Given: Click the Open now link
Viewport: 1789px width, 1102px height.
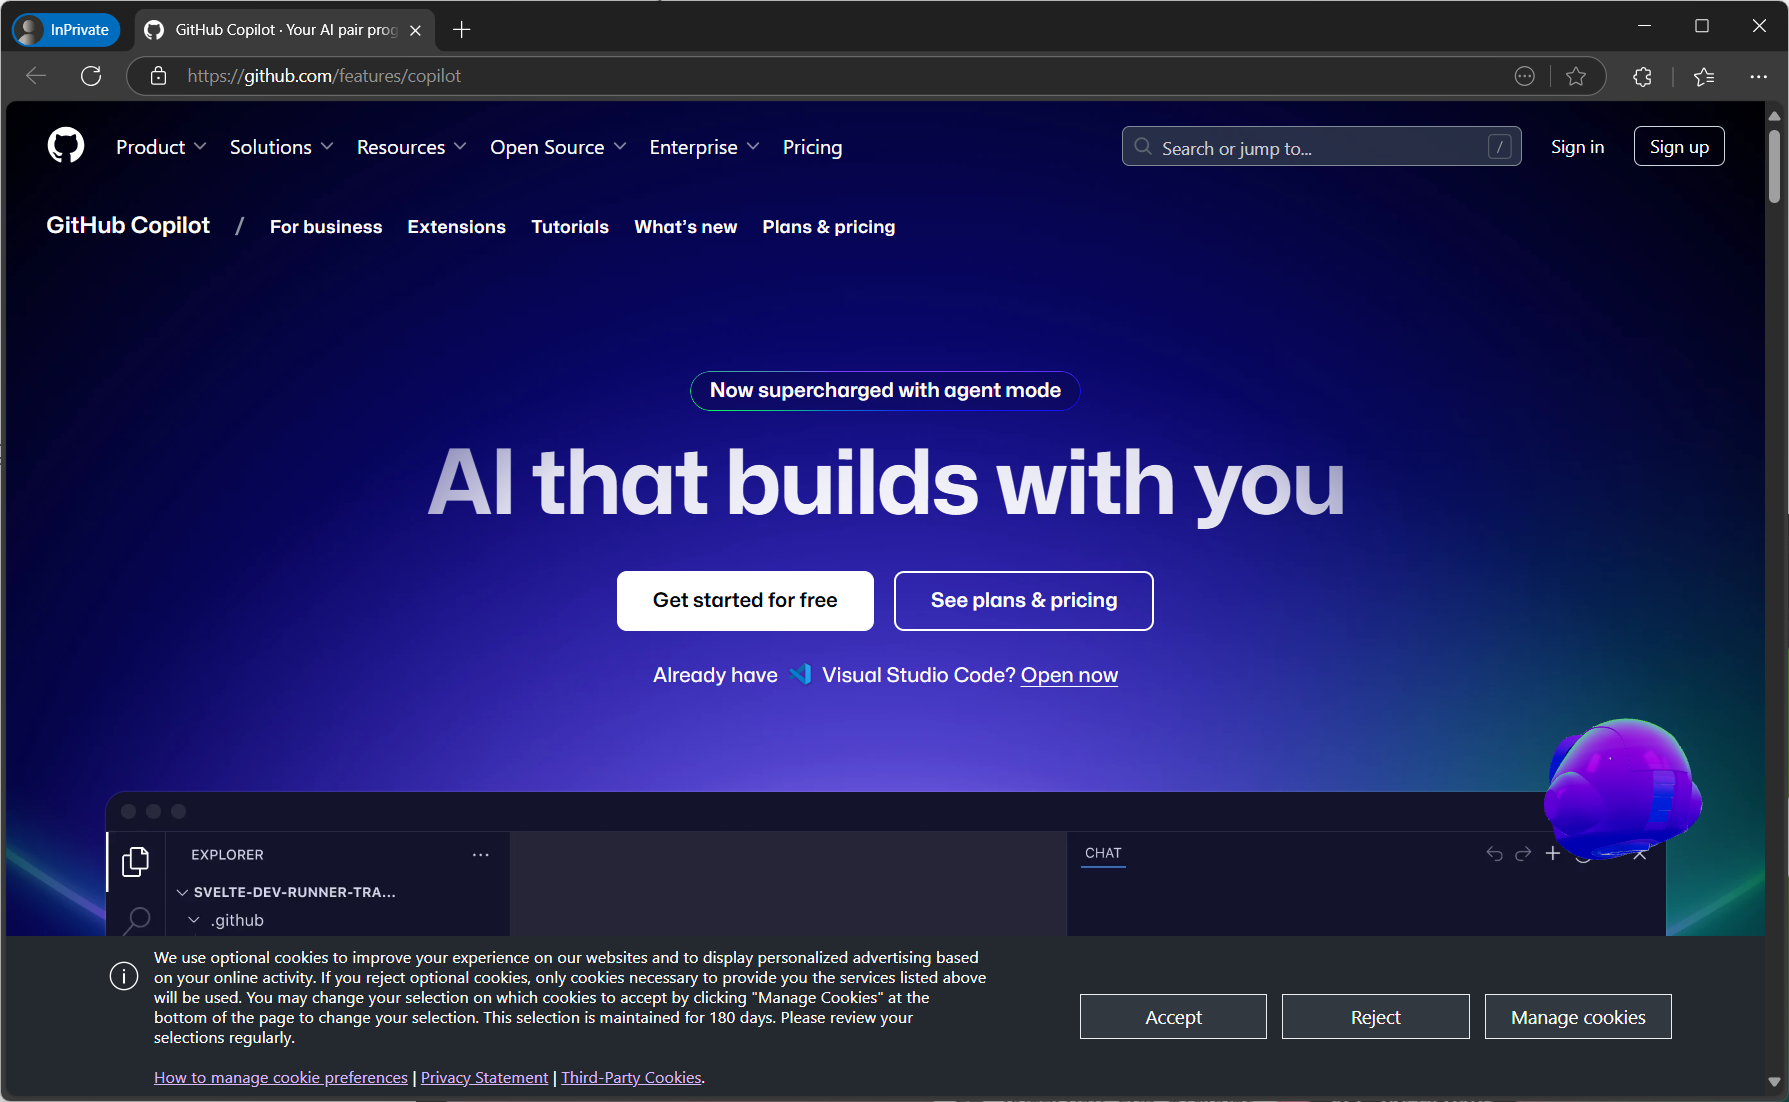Looking at the screenshot, I should (x=1069, y=675).
